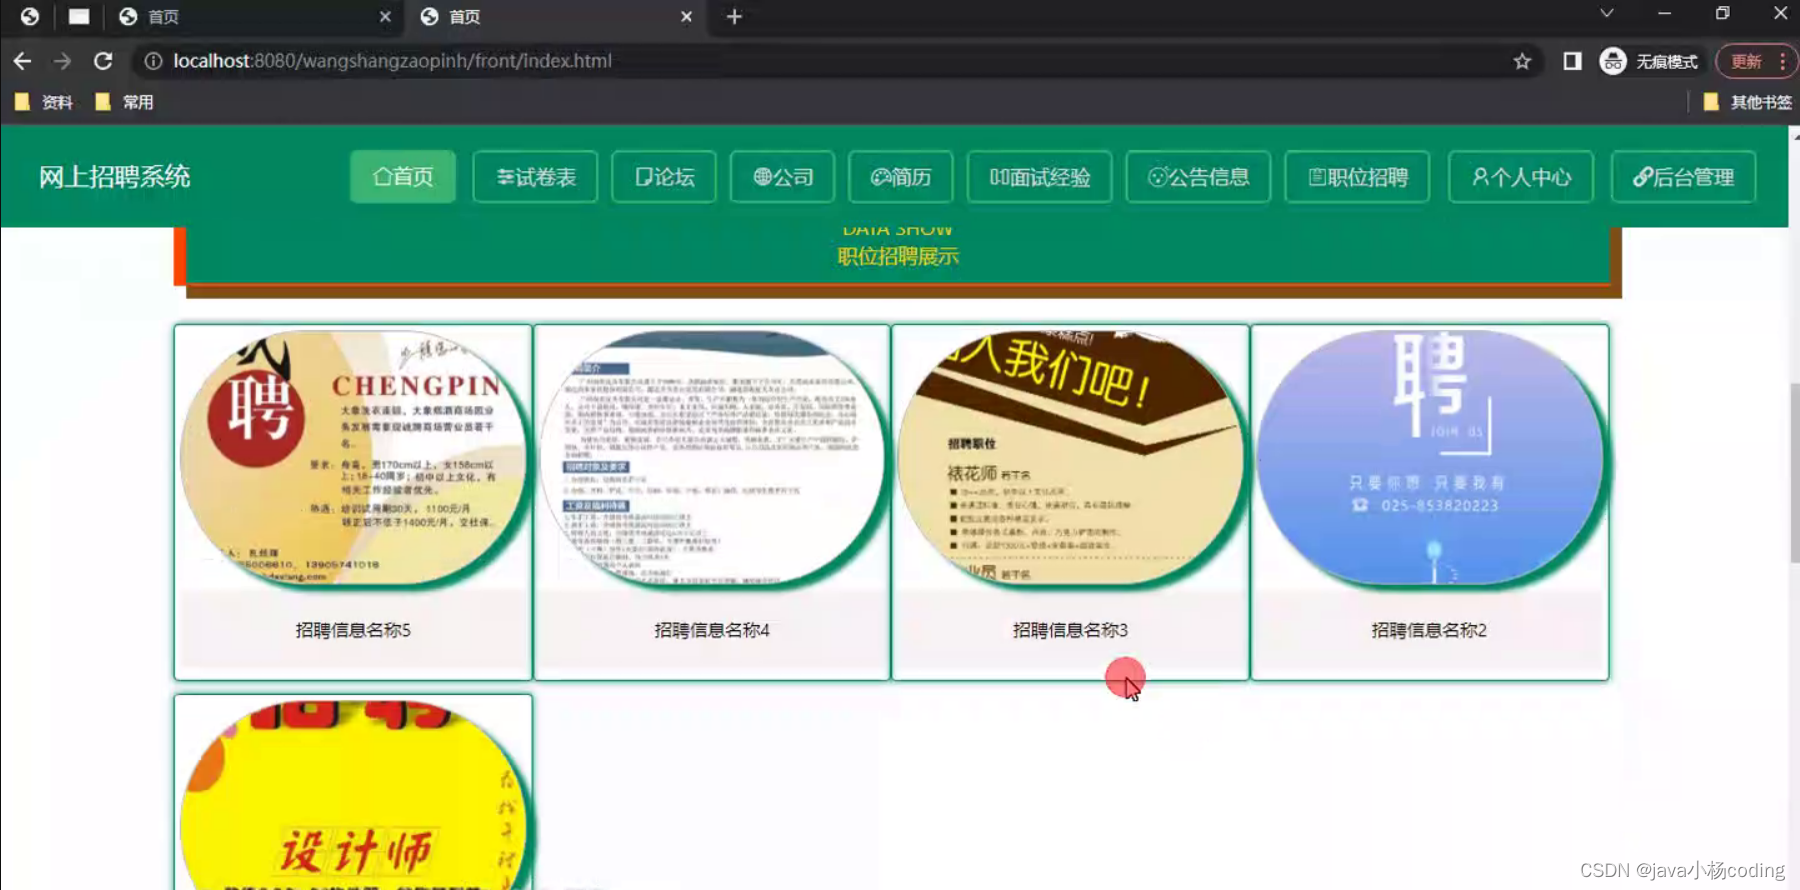This screenshot has height=890, width=1800.
Task: Open the 资料 bookmarks folder
Action: click(x=43, y=102)
